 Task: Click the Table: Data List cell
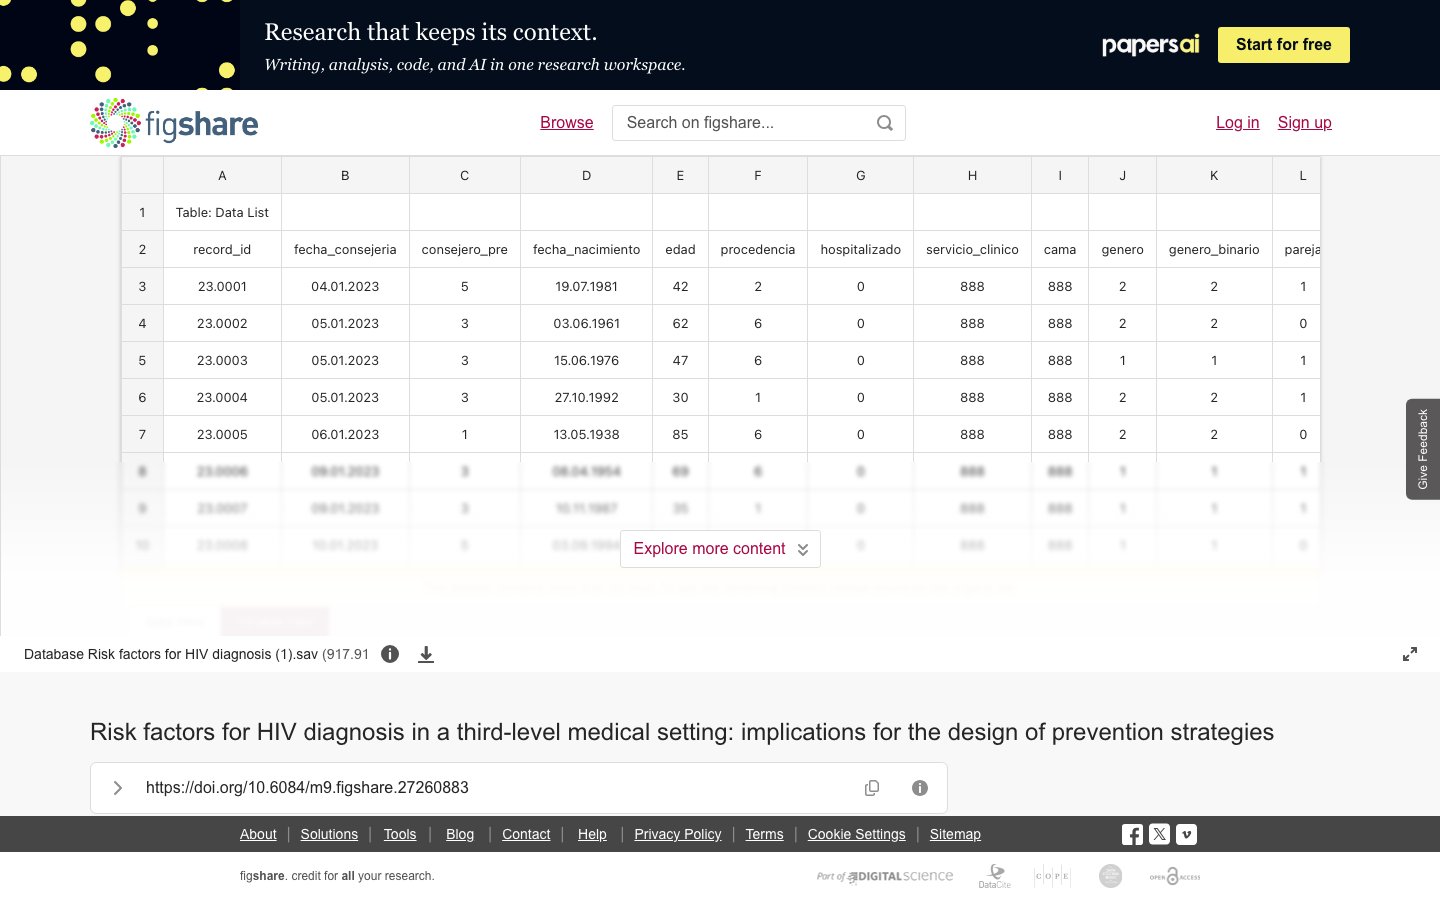(222, 213)
